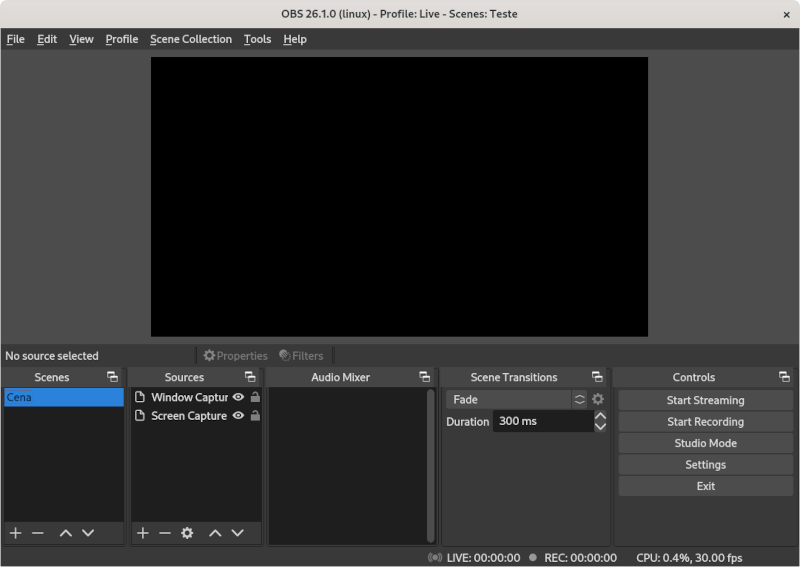Pop out the Controls dock

point(784,377)
